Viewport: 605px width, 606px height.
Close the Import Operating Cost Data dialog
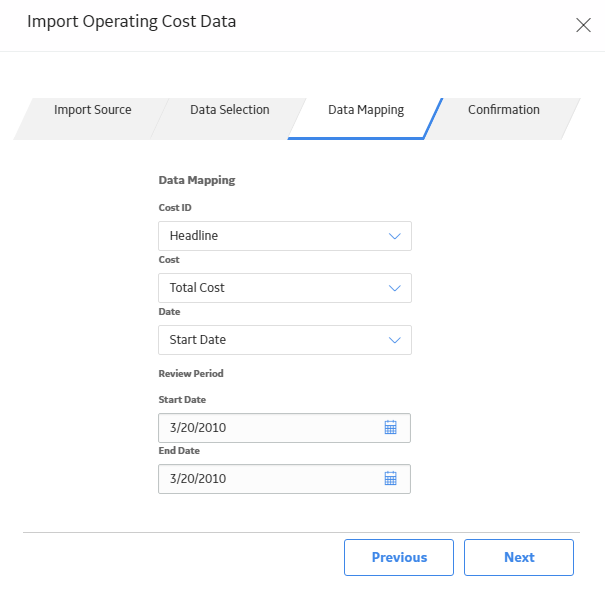583,25
